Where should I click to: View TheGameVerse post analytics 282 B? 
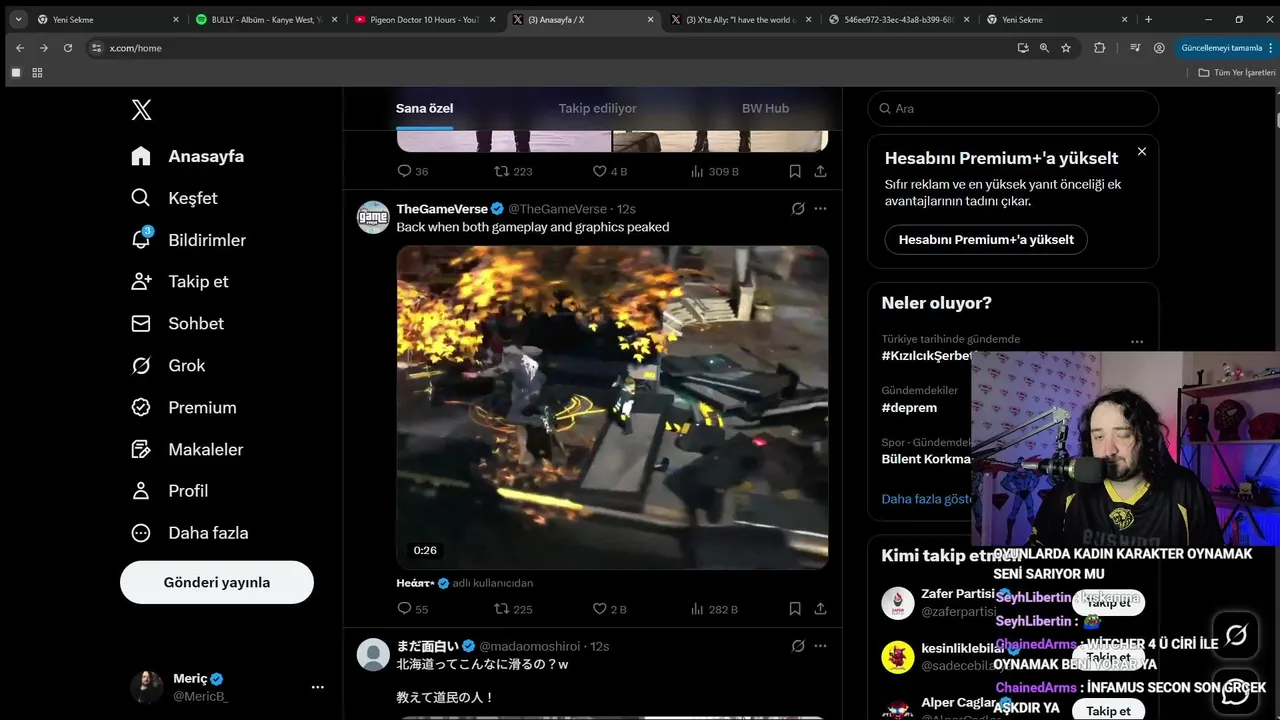714,609
